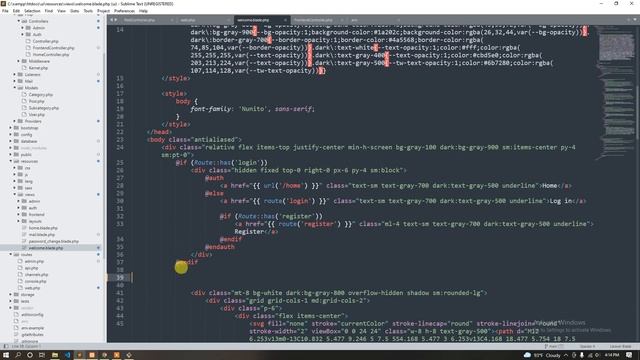The width and height of the screenshot is (640, 360).
Task: Open the Project menu
Action: (103, 11)
